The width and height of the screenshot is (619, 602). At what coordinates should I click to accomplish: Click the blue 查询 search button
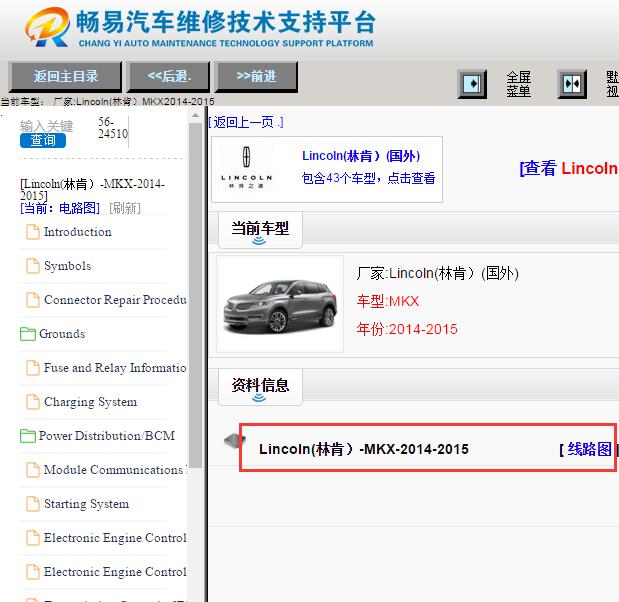pyautogui.click(x=43, y=140)
